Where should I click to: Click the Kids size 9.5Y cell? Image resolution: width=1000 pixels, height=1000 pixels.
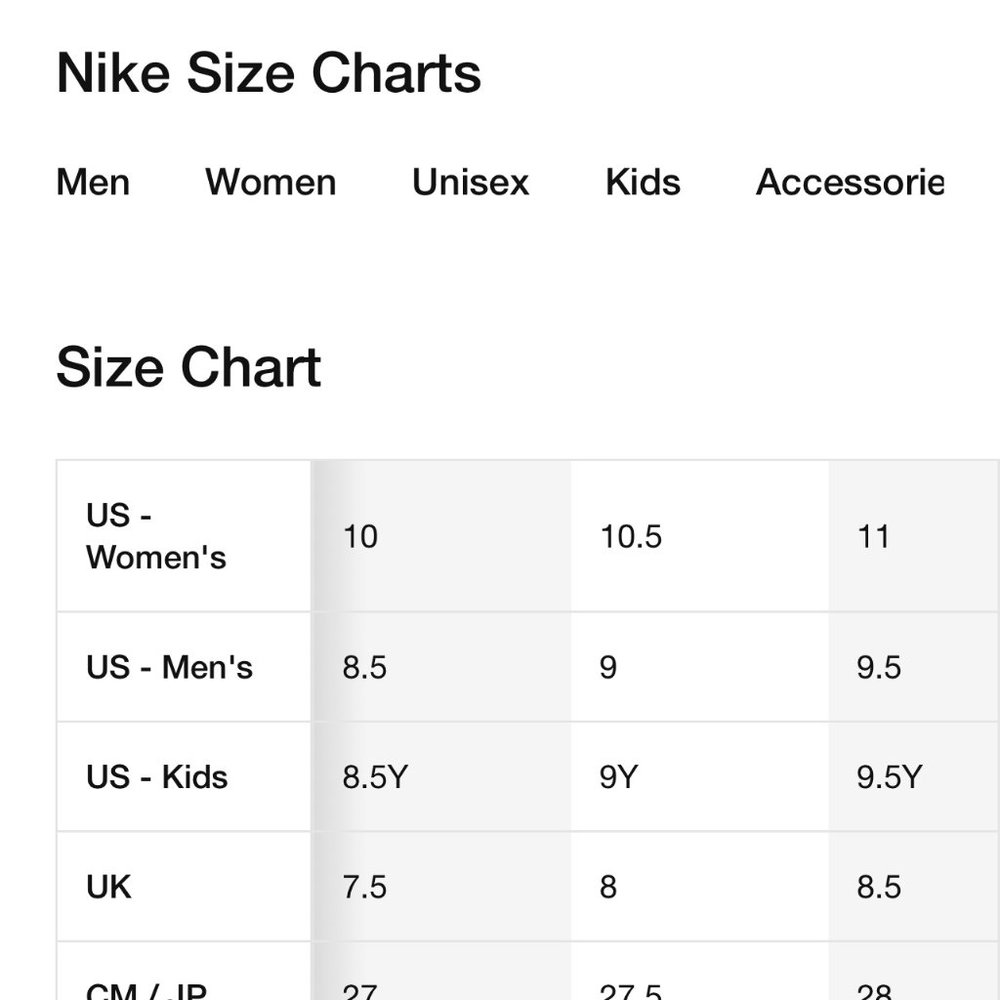click(x=914, y=777)
